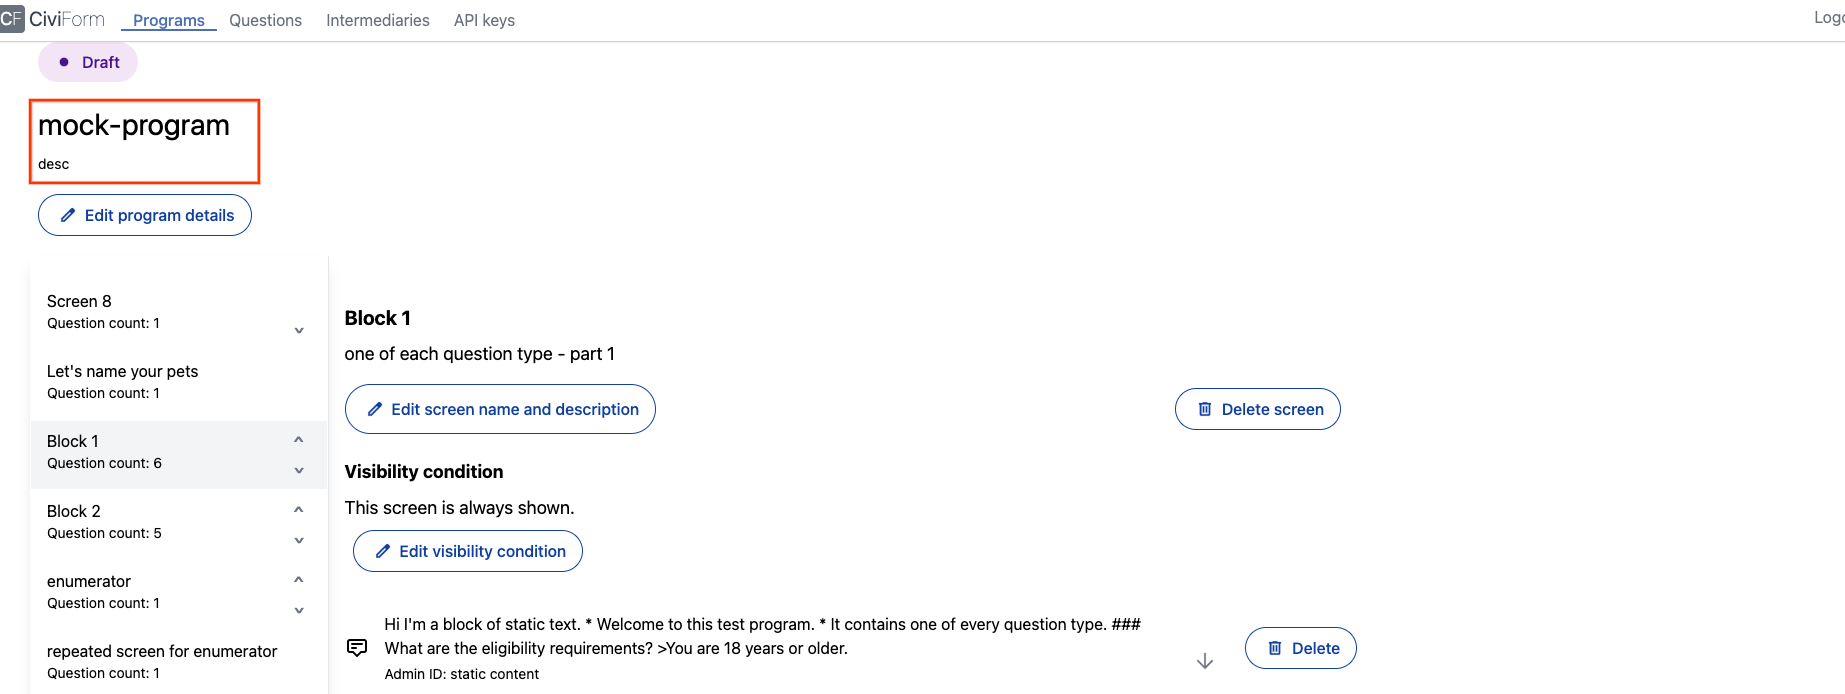Click the up chevron next to Block 2

(x=297, y=508)
